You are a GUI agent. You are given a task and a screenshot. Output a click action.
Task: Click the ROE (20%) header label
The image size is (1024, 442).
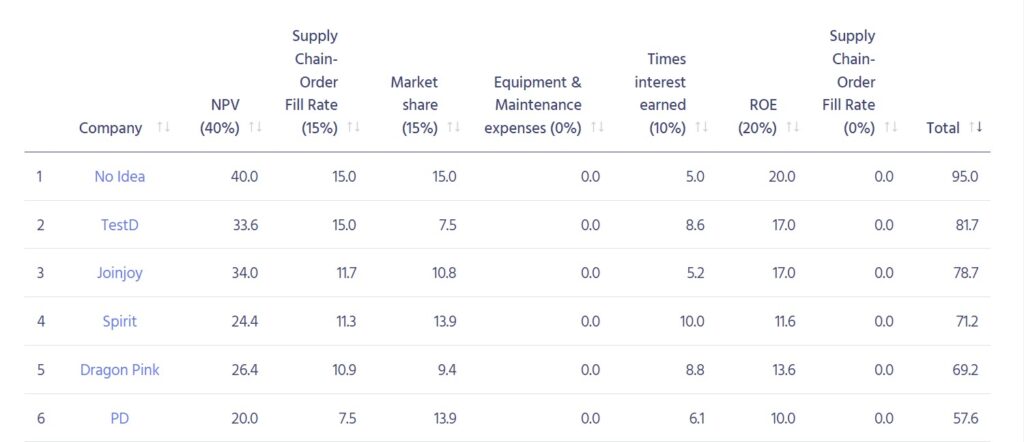(x=758, y=116)
